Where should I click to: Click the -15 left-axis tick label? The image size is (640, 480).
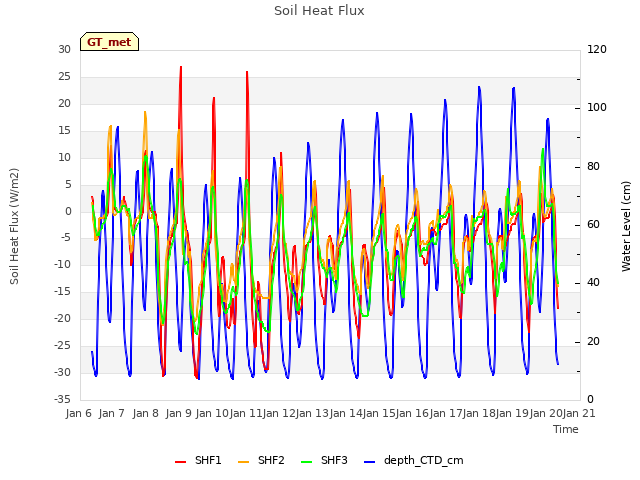[63, 292]
